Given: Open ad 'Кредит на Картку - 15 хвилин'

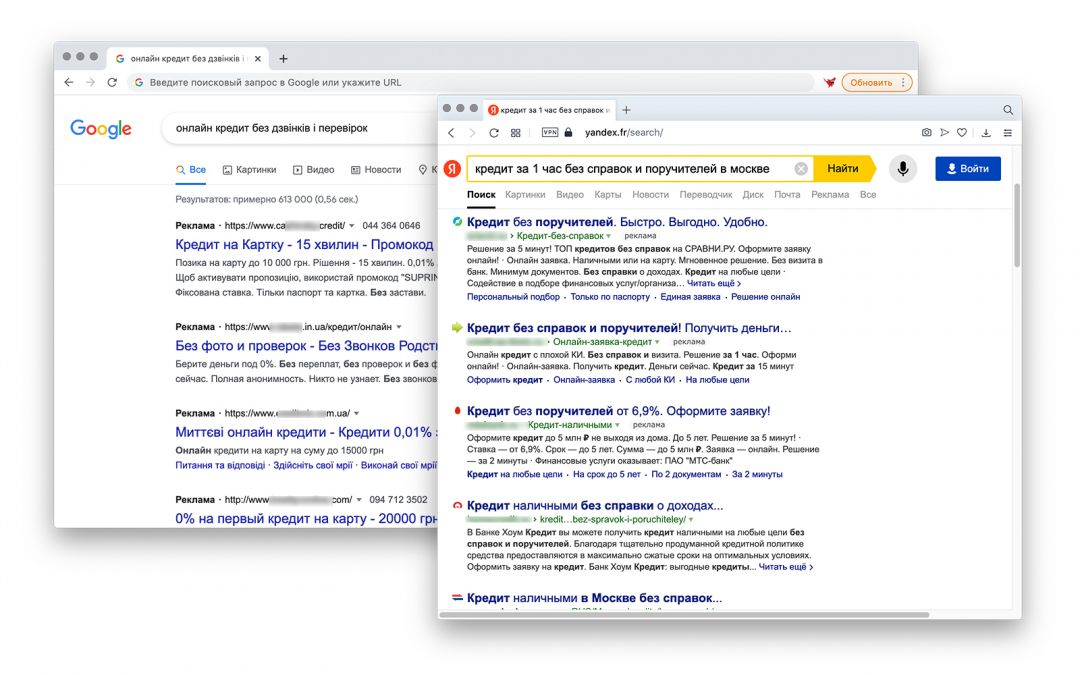Looking at the screenshot, I should (x=304, y=245).
